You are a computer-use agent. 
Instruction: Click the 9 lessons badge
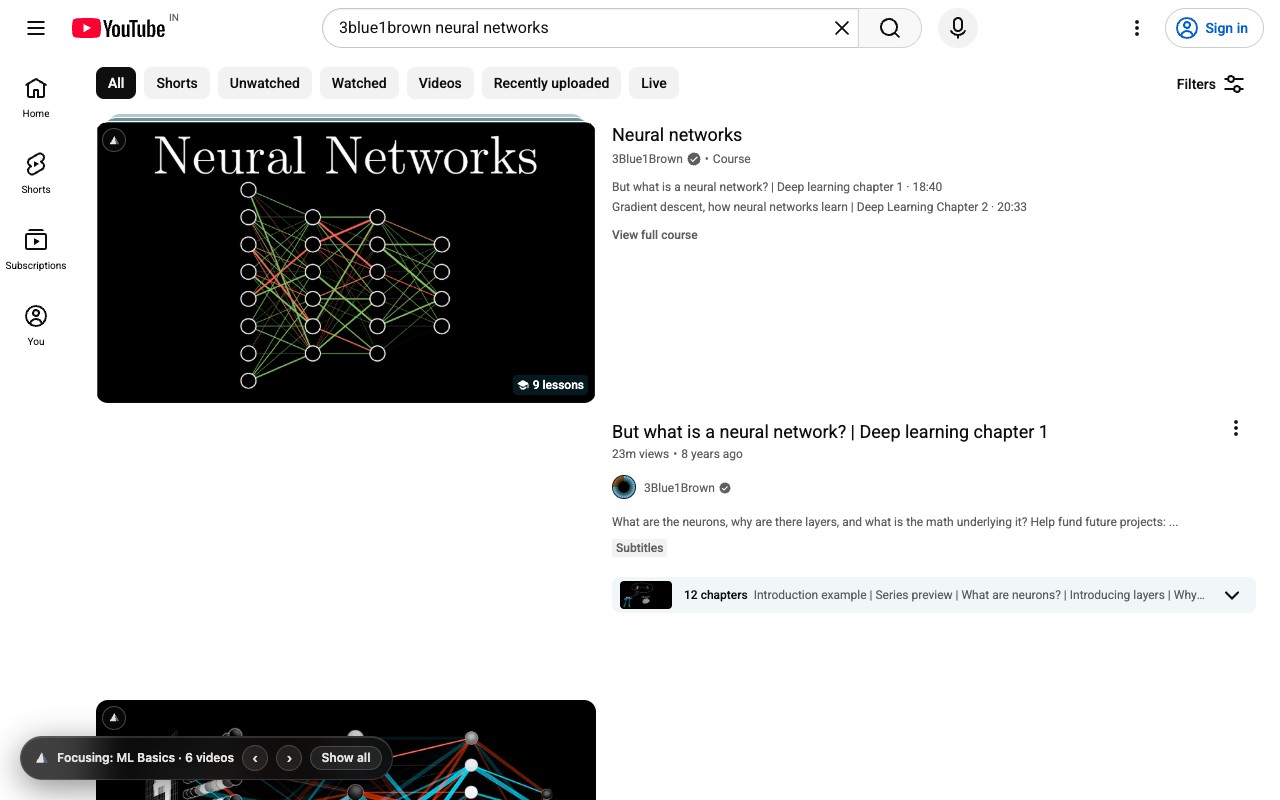pos(550,385)
